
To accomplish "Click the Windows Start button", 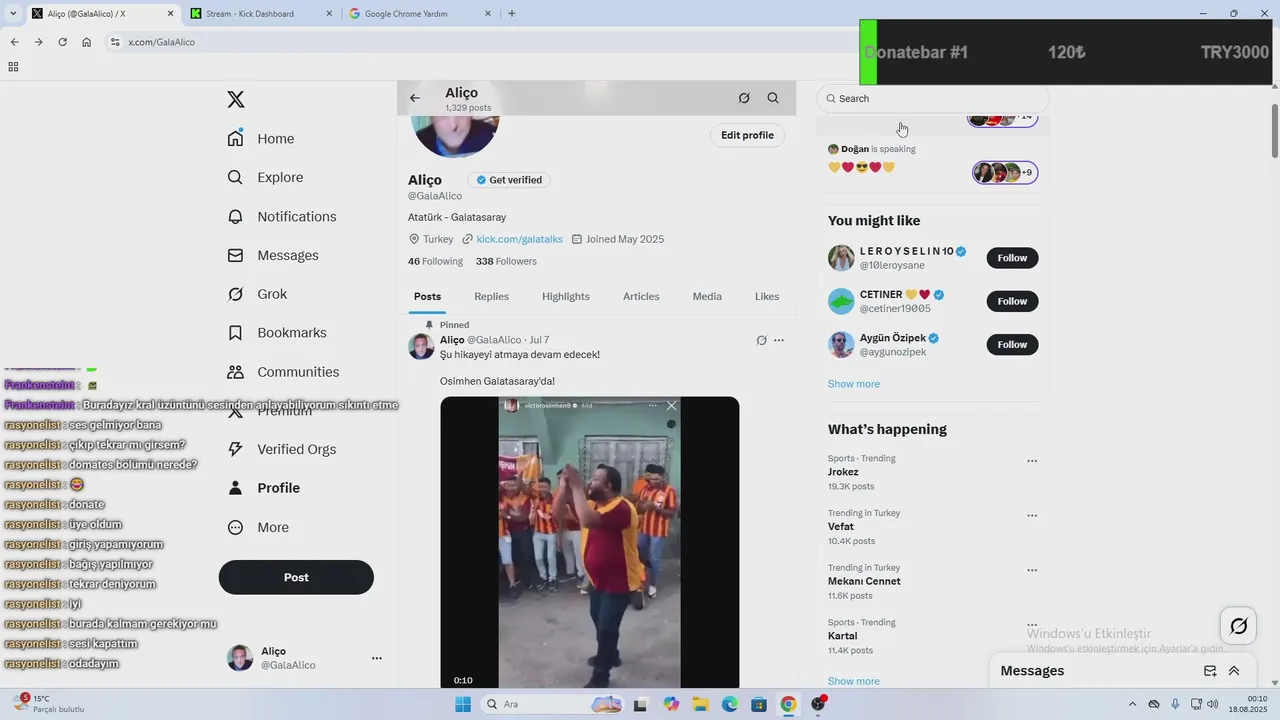I will (463, 704).
